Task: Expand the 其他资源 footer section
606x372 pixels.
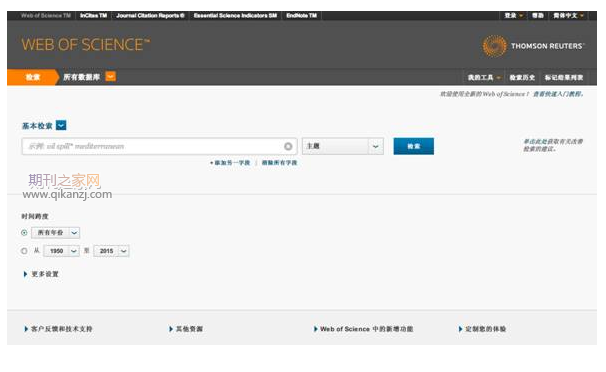Action: pyautogui.click(x=186, y=329)
